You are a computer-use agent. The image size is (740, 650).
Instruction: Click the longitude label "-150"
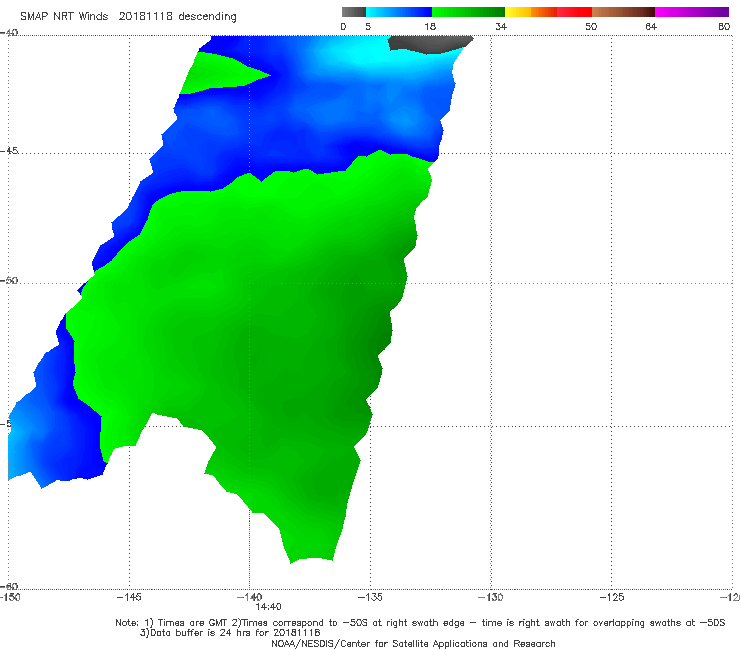click(x=10, y=598)
